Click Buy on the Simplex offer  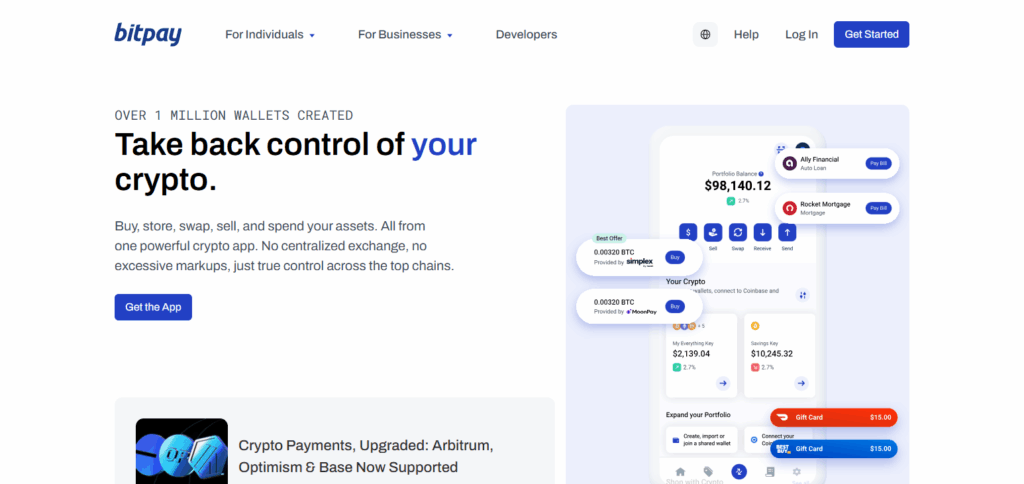coord(675,257)
